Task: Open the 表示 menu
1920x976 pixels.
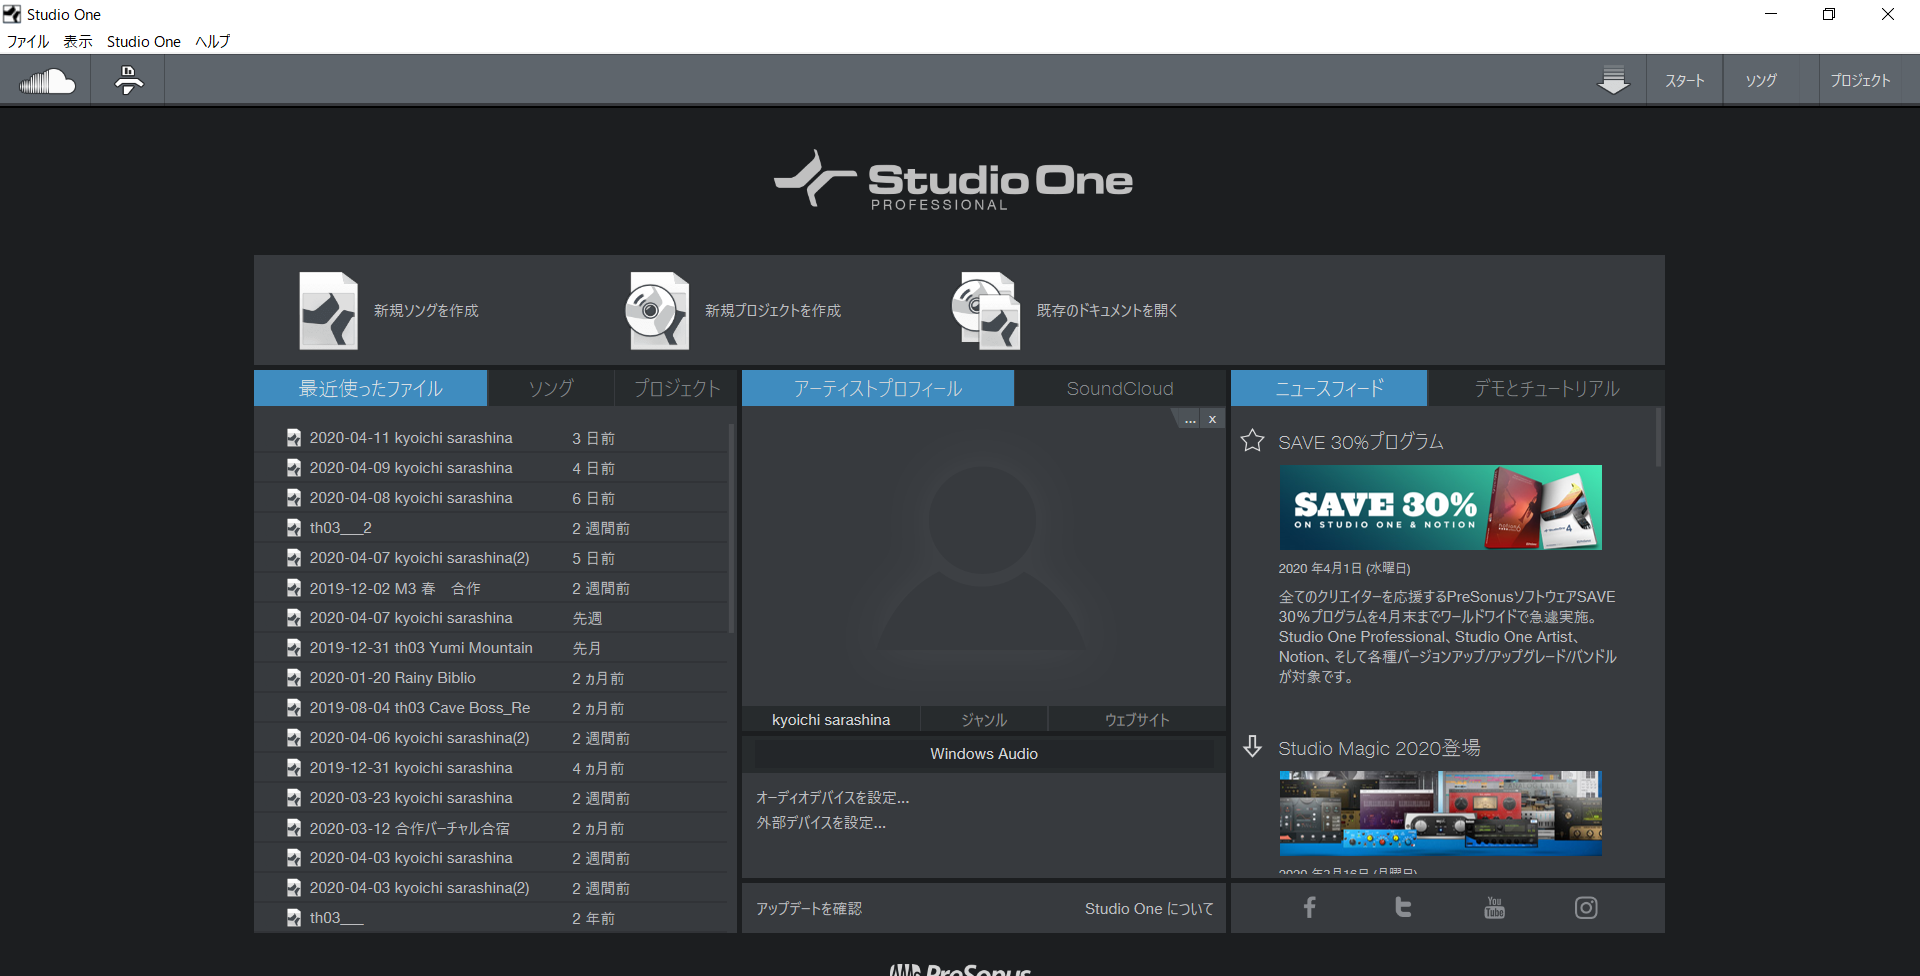Action: click(78, 41)
